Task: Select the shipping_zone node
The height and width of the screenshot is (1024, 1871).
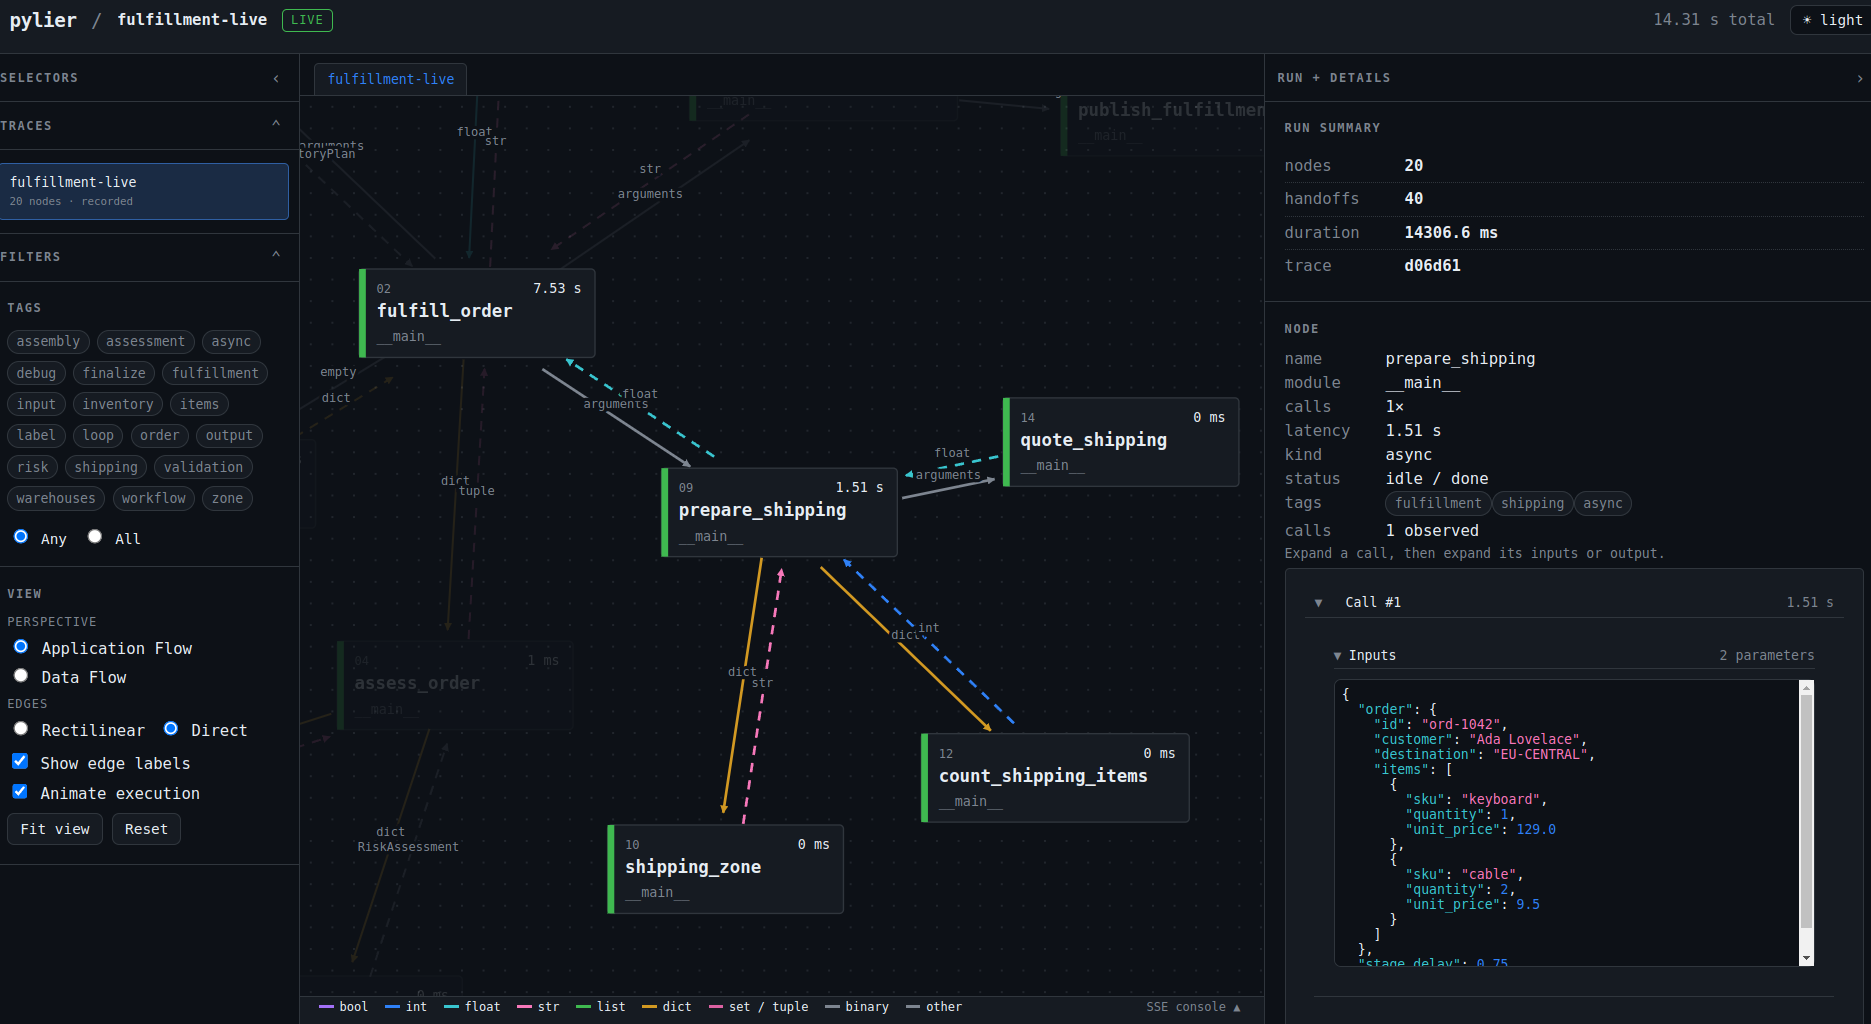Action: pos(725,869)
